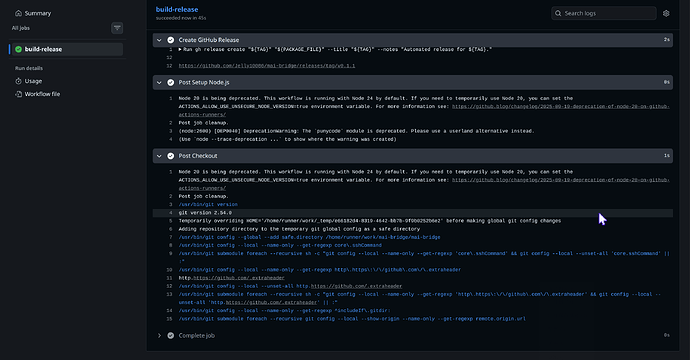690x360 pixels.
Task: Select log line 4 git version
Action: pyautogui.click(x=413, y=213)
